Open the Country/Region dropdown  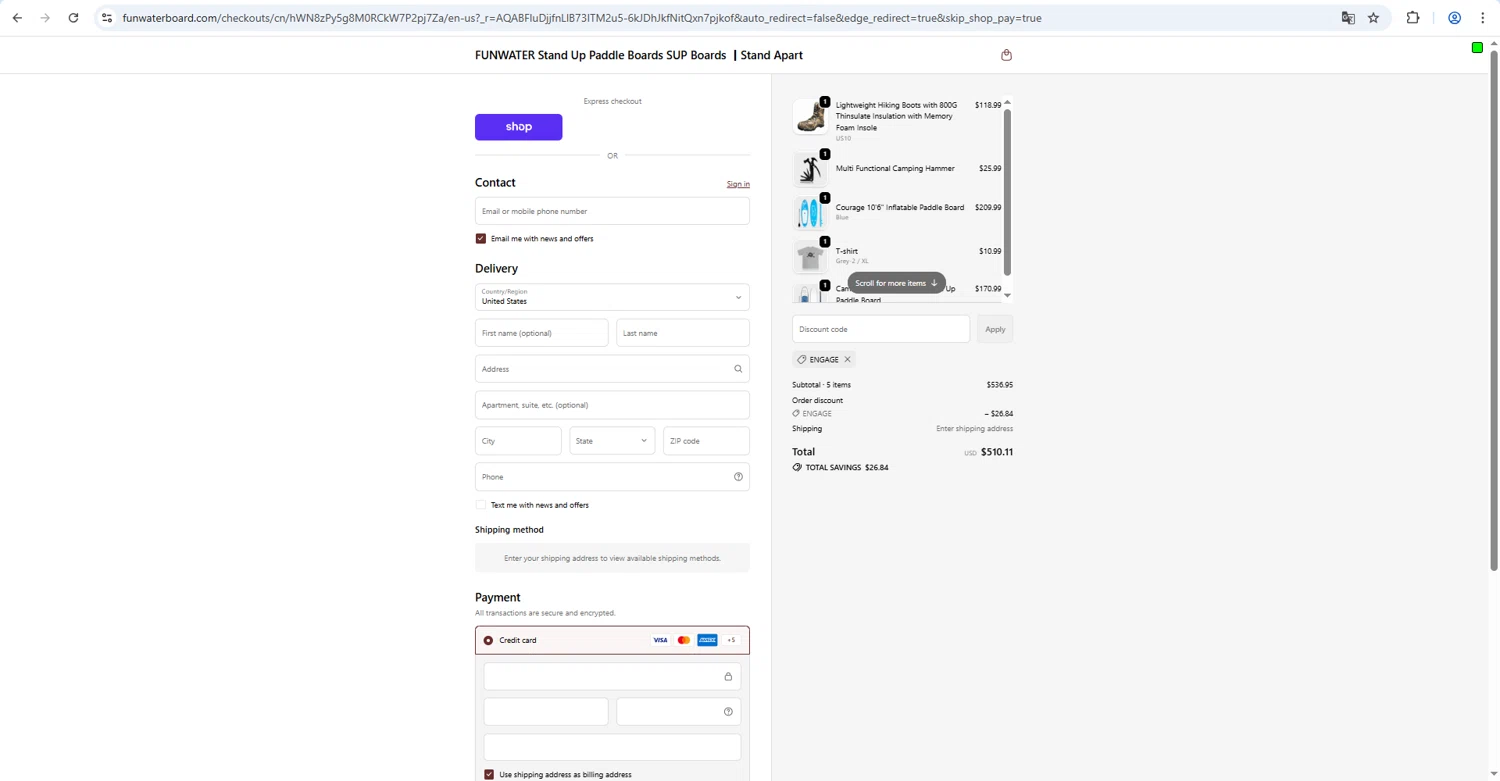click(x=612, y=297)
